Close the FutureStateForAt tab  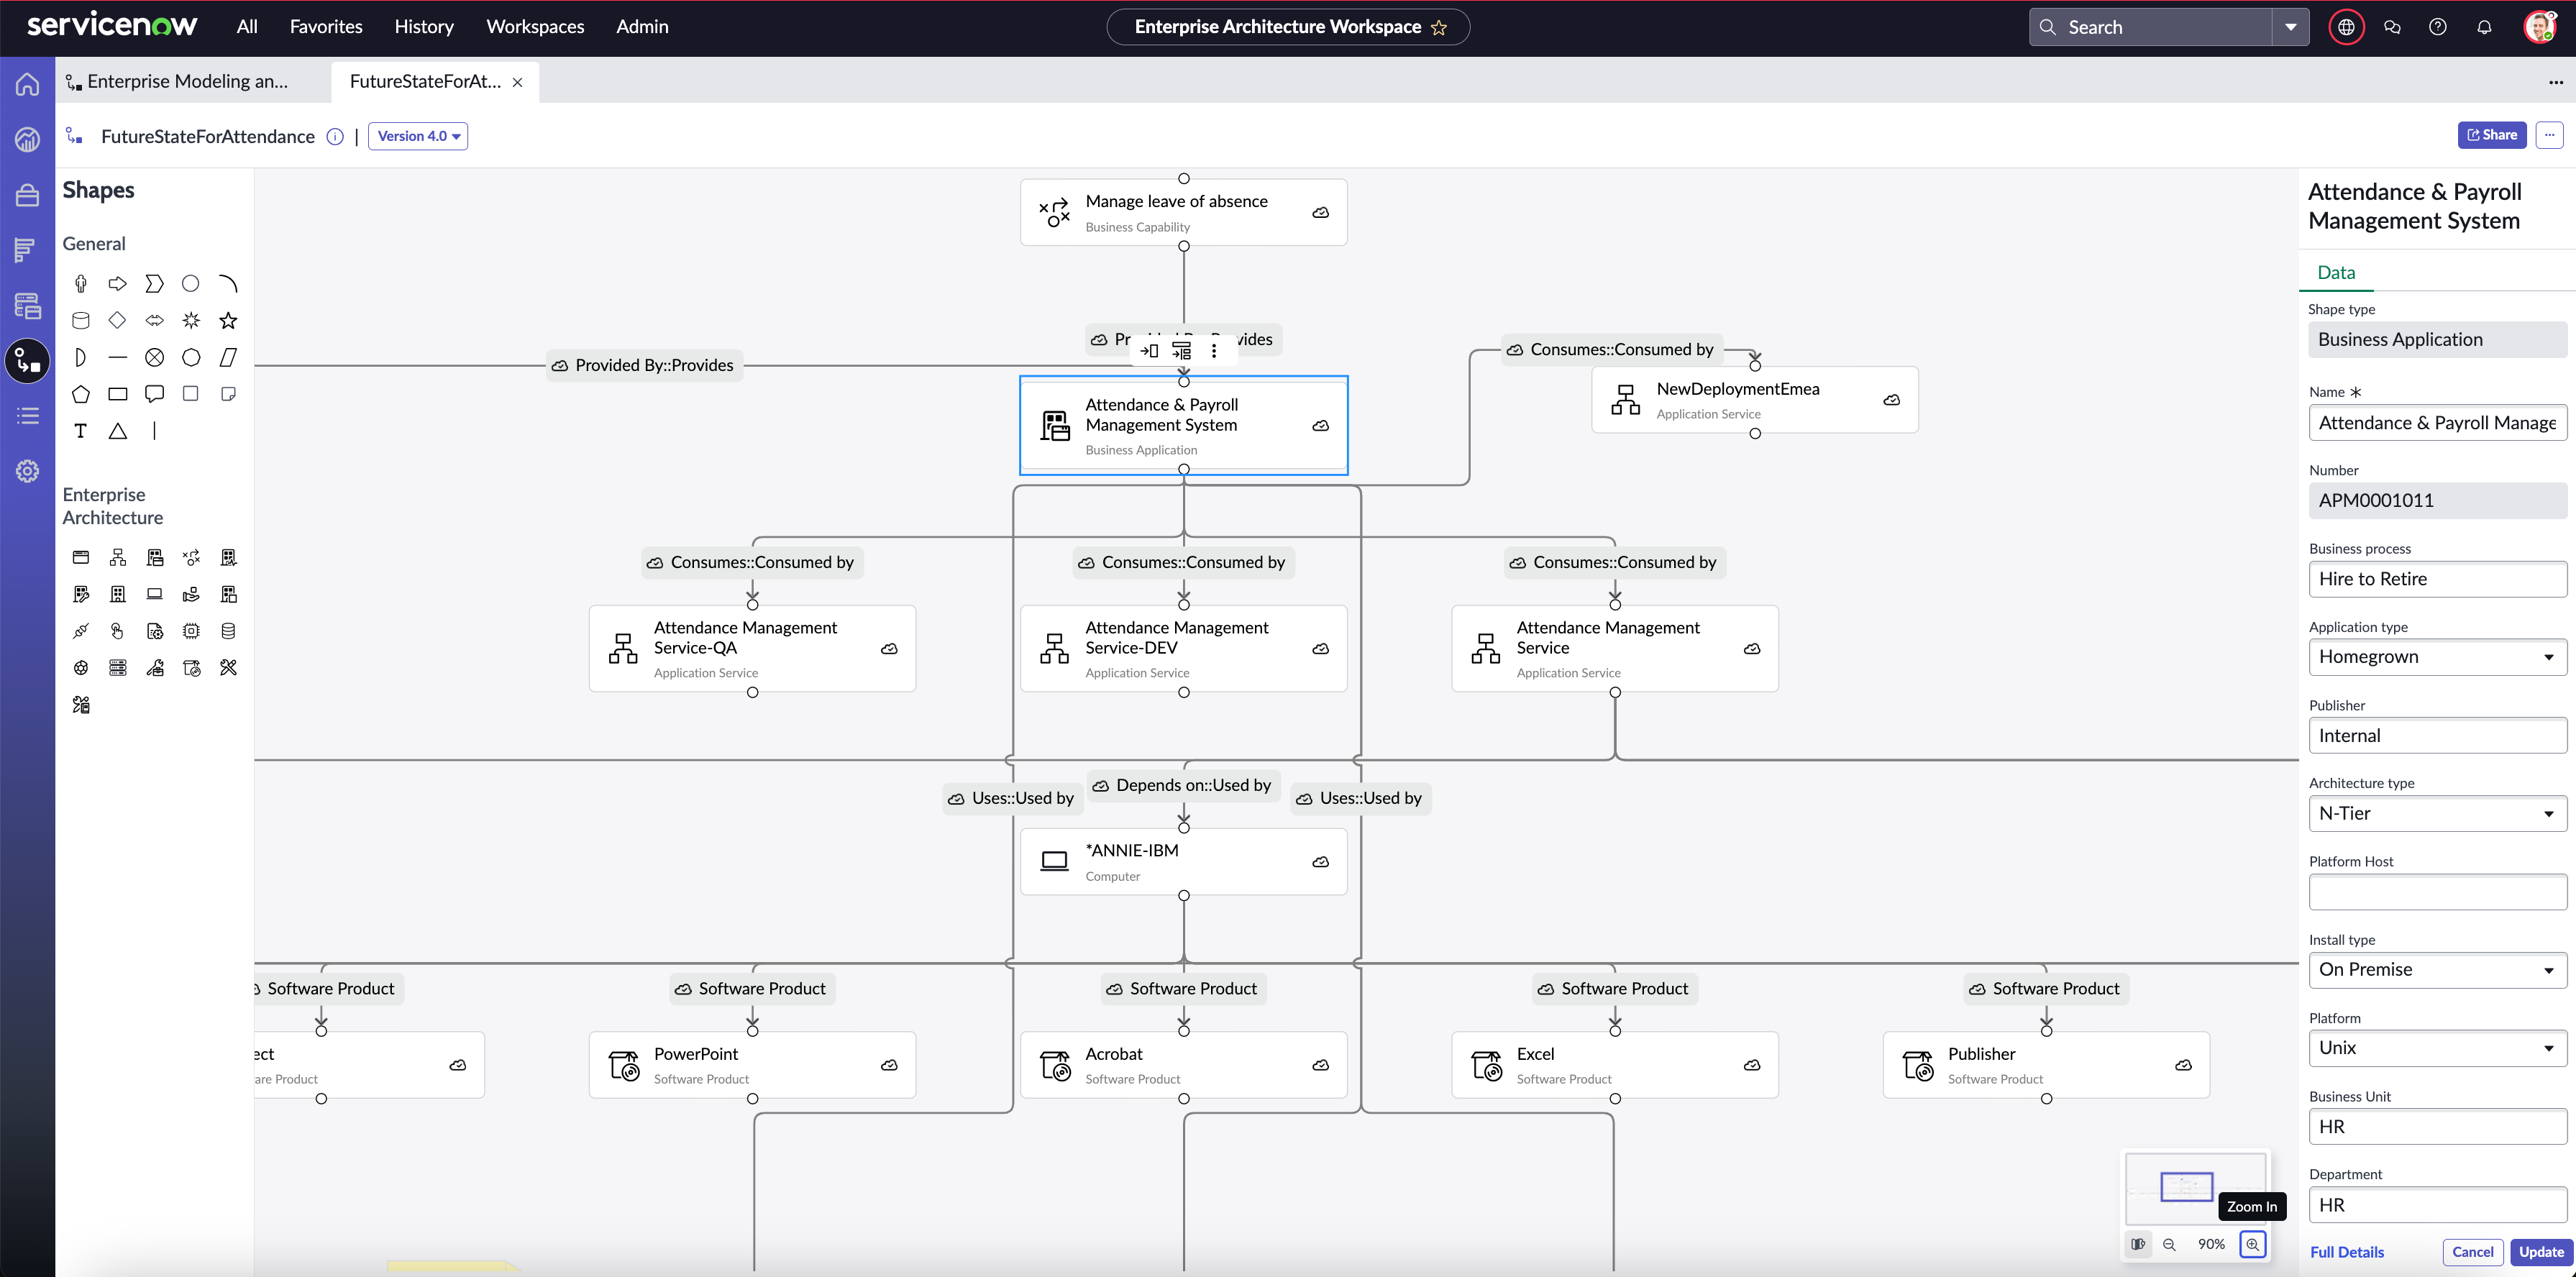517,83
